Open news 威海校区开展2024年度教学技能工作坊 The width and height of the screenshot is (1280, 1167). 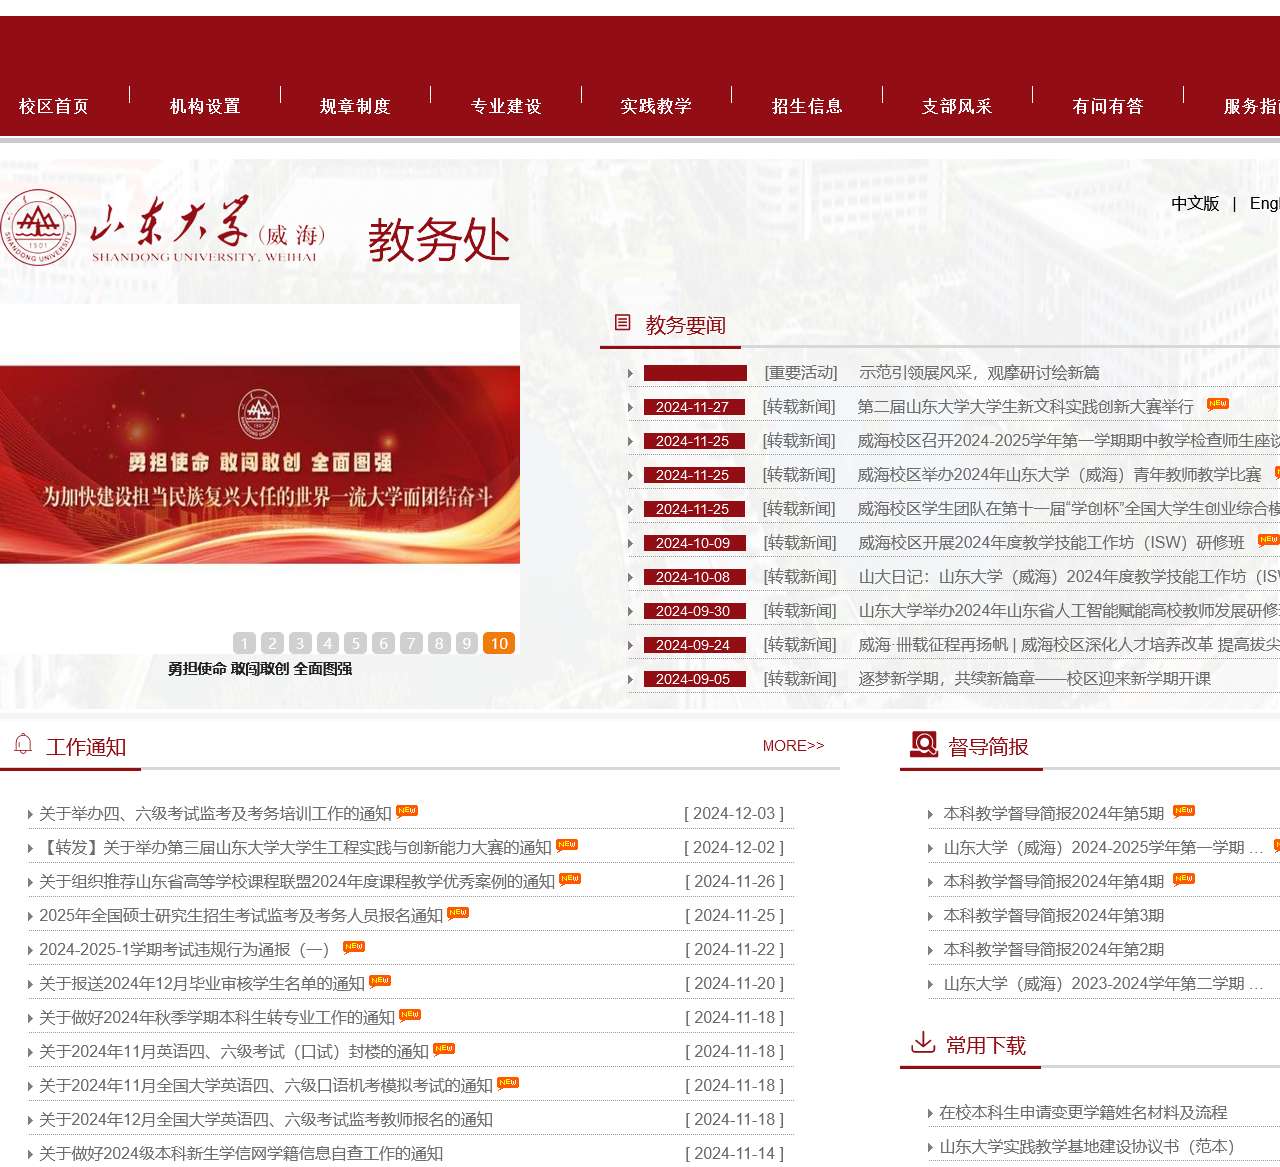1051,542
